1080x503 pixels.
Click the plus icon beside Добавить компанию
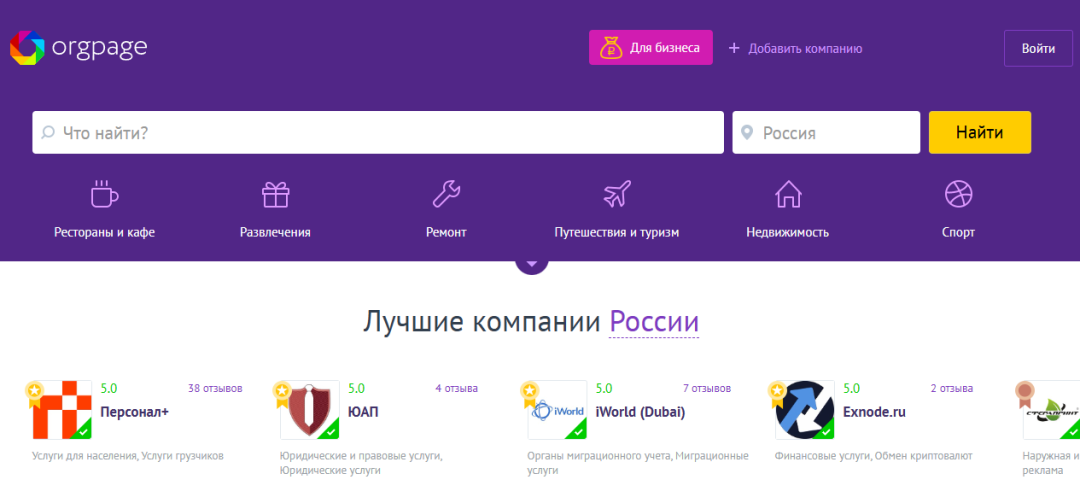pyautogui.click(x=734, y=48)
